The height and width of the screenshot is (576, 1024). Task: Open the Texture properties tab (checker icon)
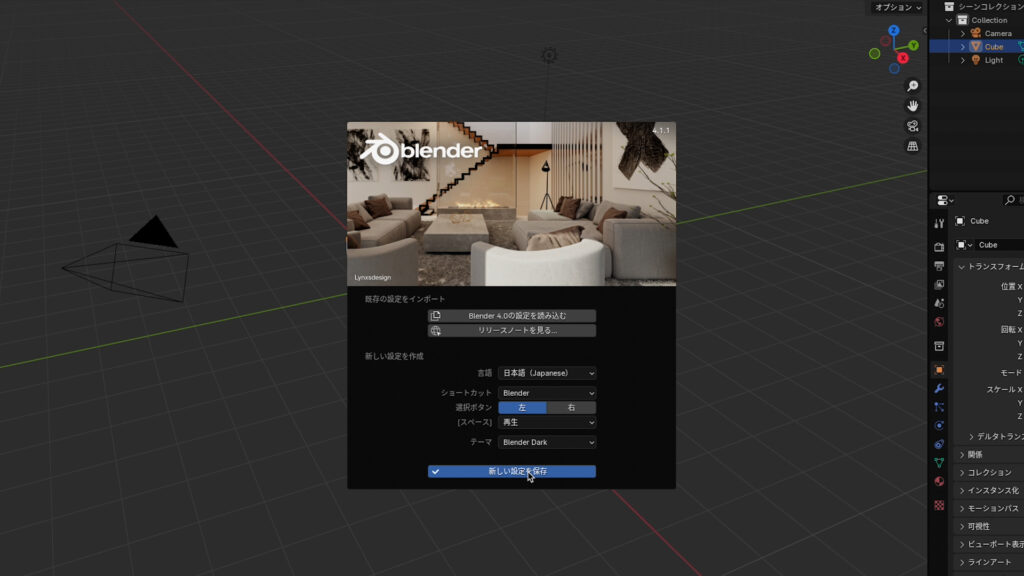click(939, 505)
